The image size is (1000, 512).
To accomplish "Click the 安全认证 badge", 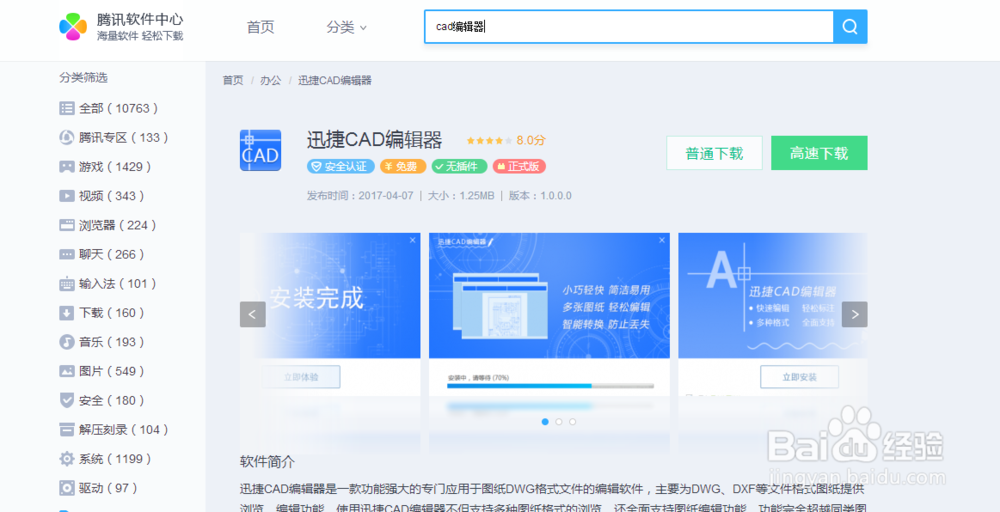I will (341, 166).
